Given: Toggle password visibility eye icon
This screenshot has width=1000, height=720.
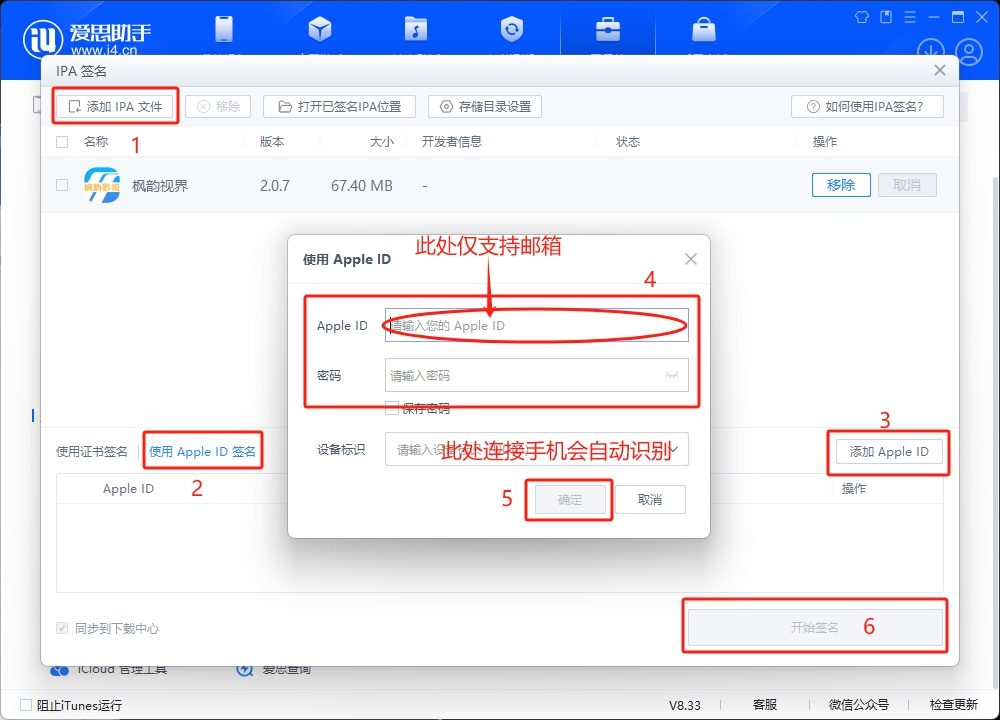Looking at the screenshot, I should [671, 376].
